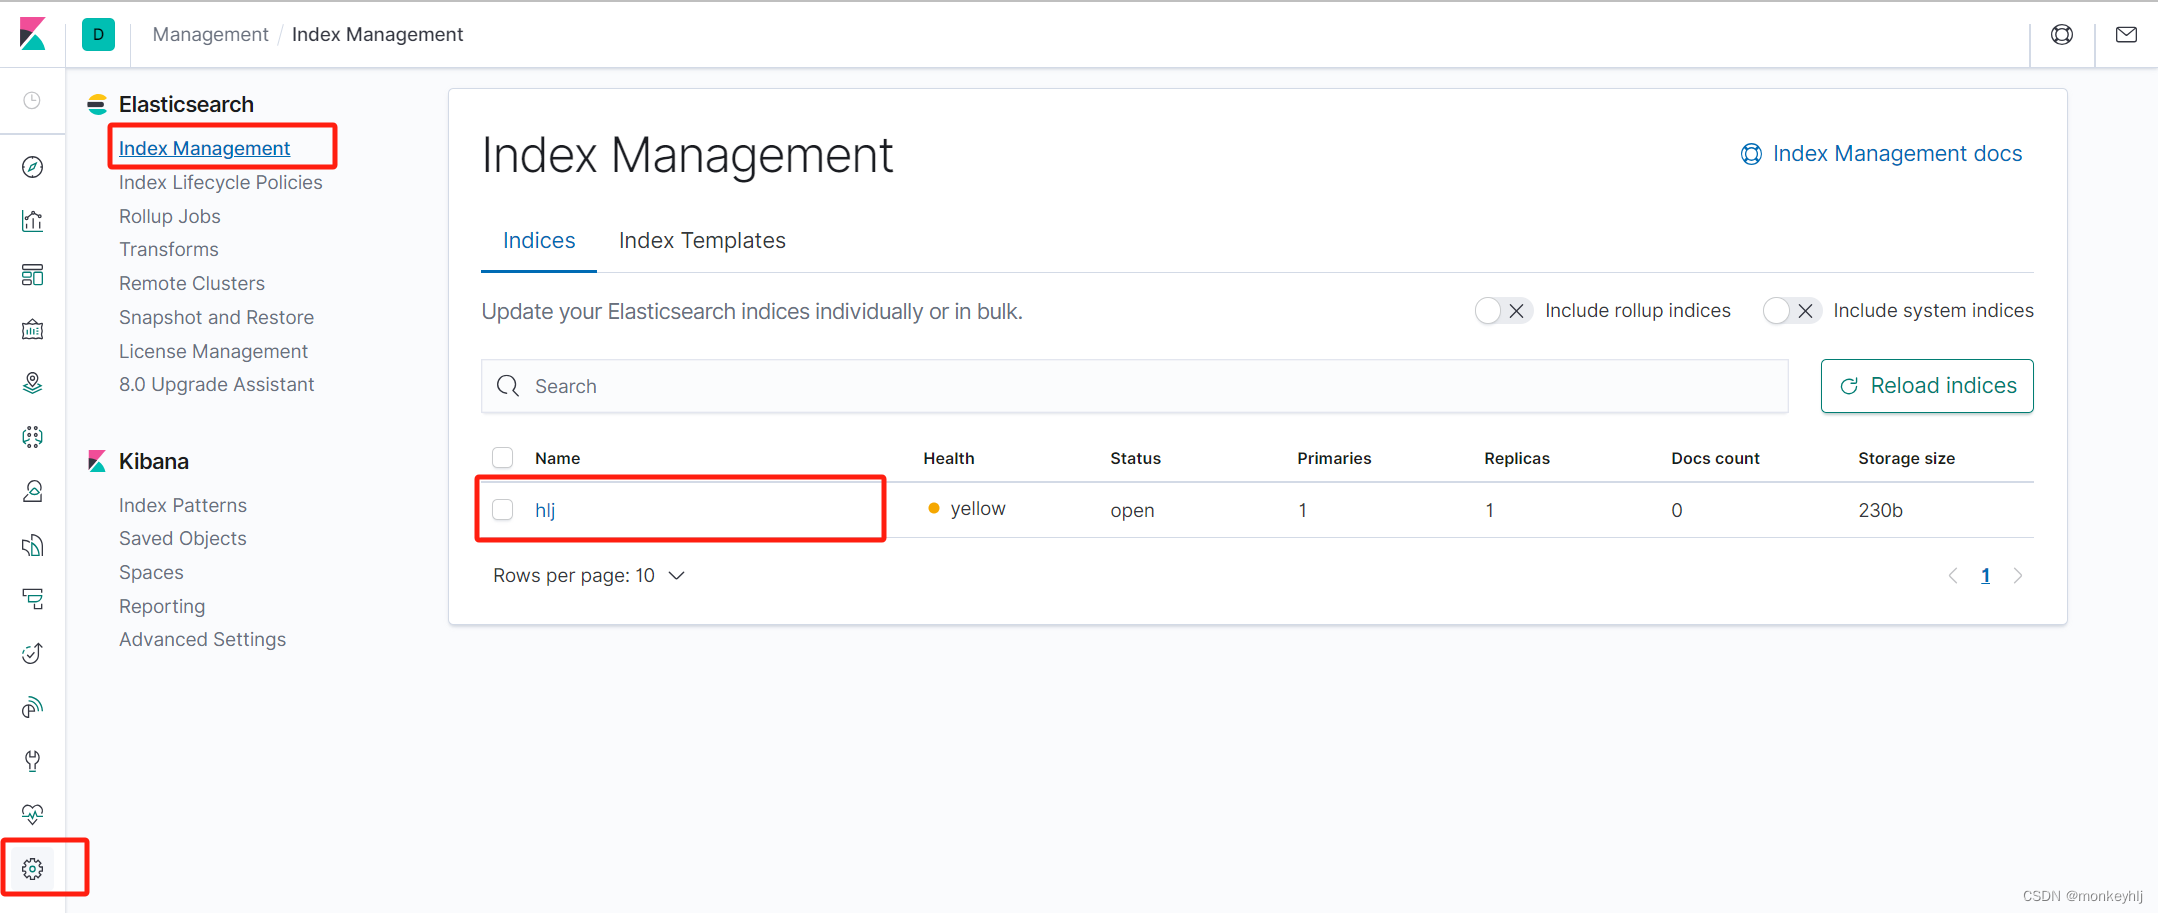Open the space selector D avatar

(x=98, y=34)
